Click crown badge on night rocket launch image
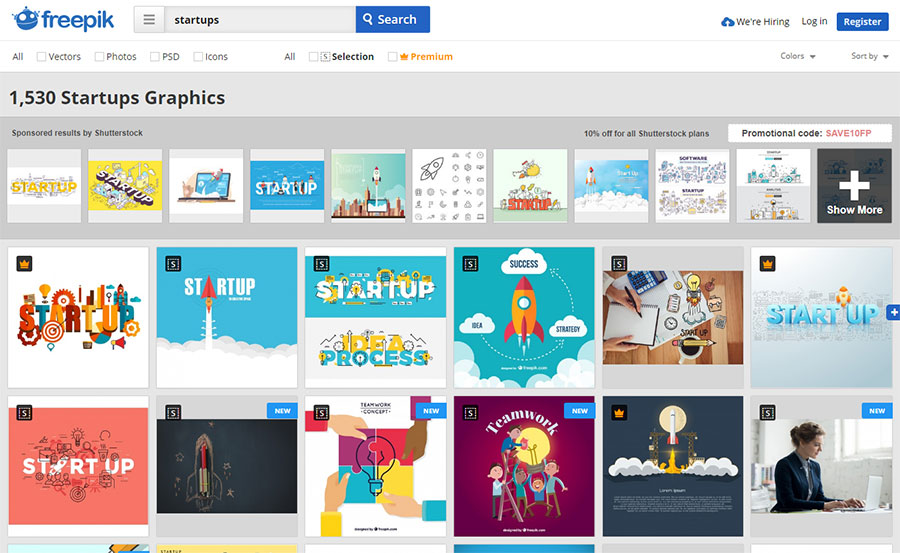This screenshot has width=900, height=553. (619, 413)
